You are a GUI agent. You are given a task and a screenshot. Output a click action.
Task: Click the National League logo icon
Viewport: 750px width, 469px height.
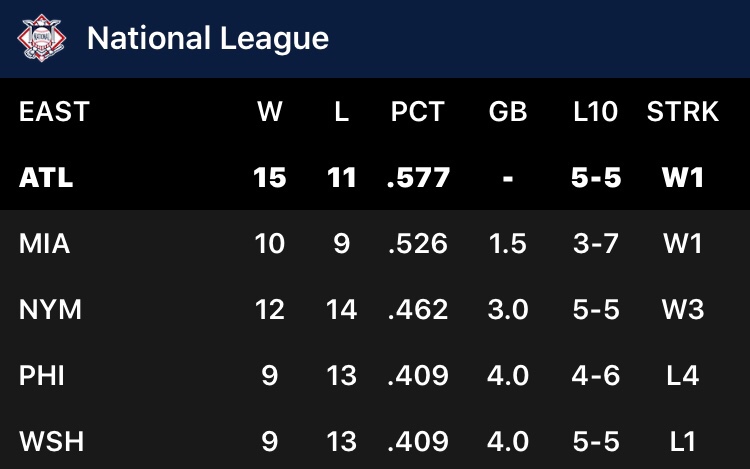tap(42, 39)
